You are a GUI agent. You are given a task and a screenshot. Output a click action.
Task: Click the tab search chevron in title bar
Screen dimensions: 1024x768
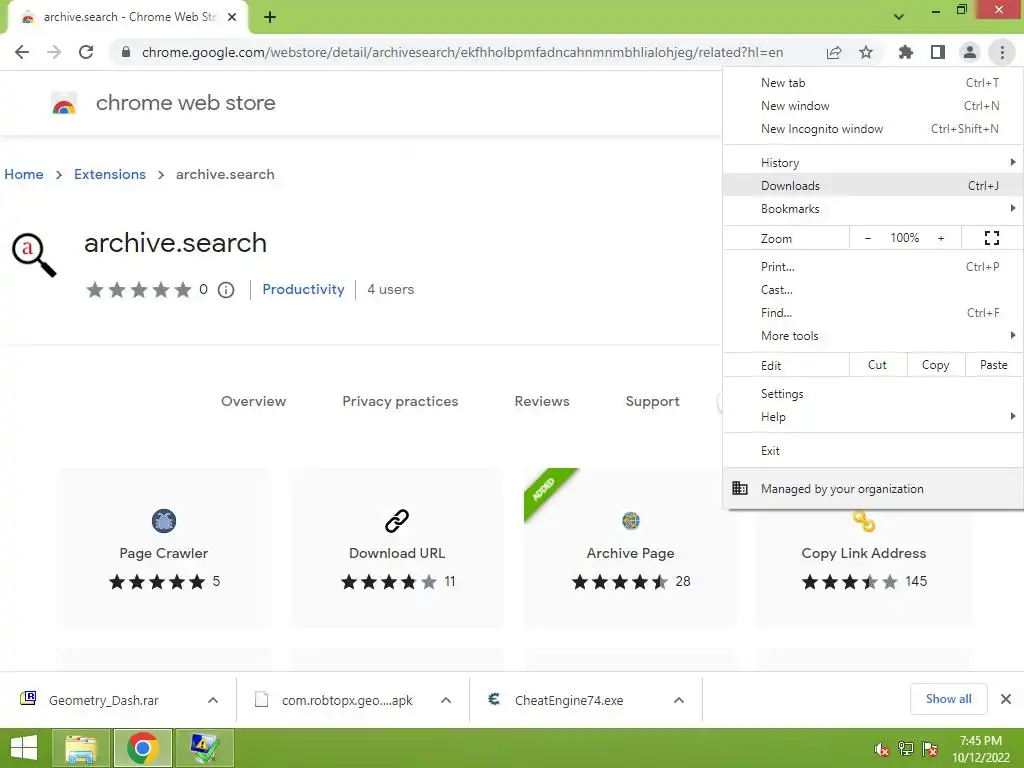point(899,17)
